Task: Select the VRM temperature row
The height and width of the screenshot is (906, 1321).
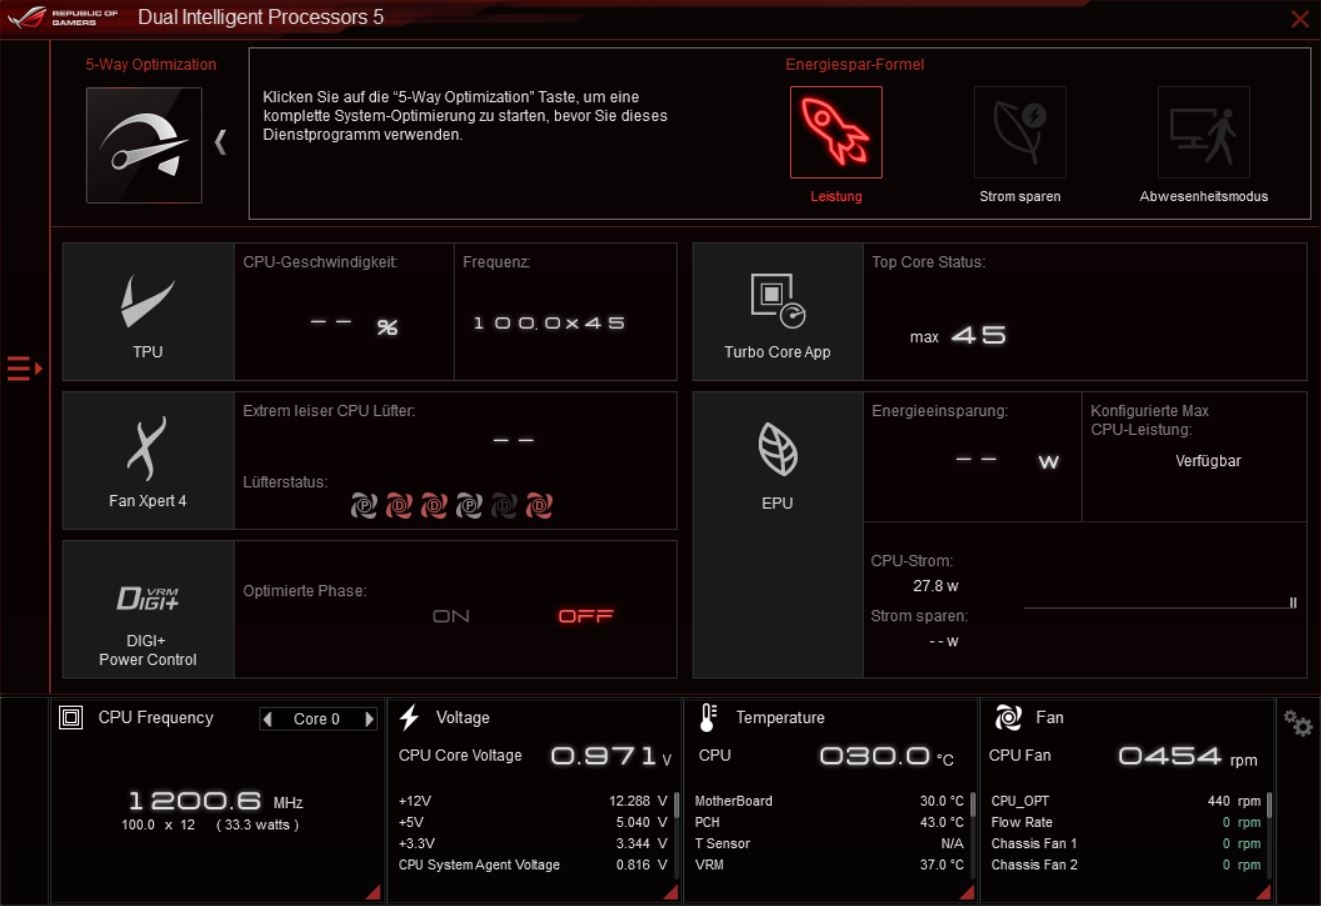Action: click(829, 865)
